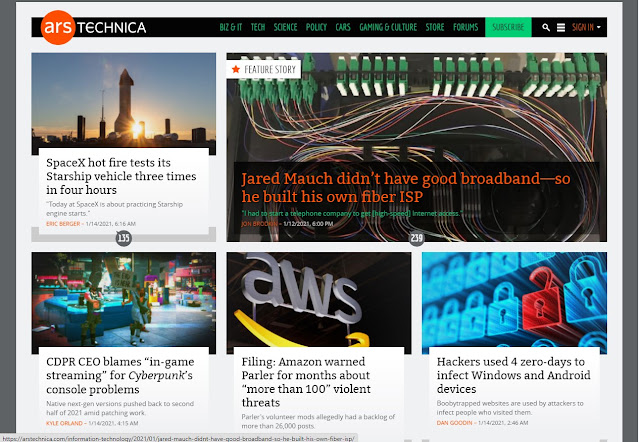Open the Cars section

343,27
